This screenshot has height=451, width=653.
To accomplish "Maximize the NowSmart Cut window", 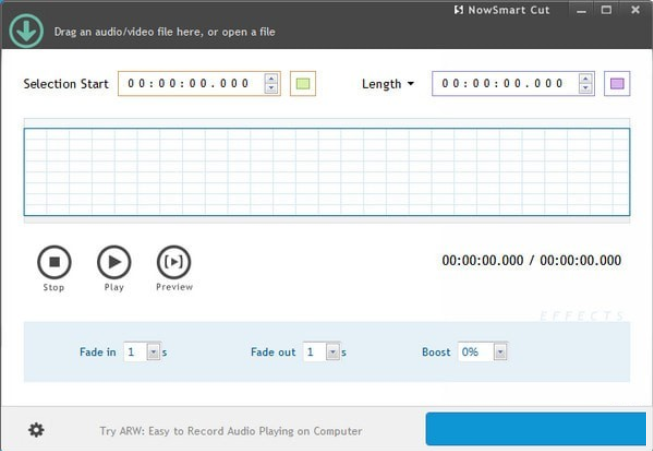I will point(606,10).
